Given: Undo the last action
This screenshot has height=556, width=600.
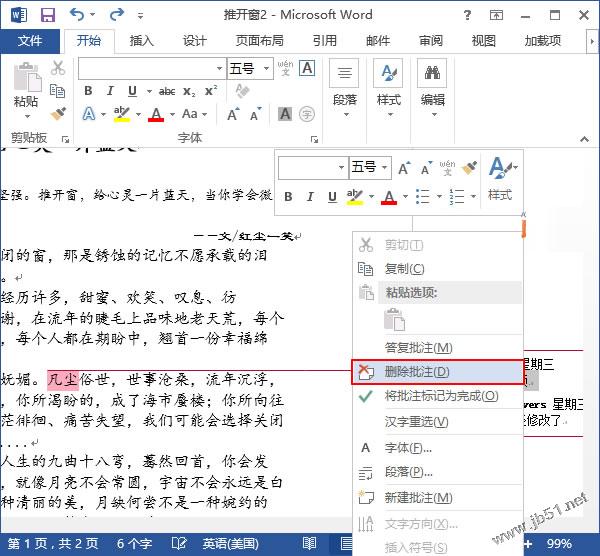Looking at the screenshot, I should click(x=77, y=15).
